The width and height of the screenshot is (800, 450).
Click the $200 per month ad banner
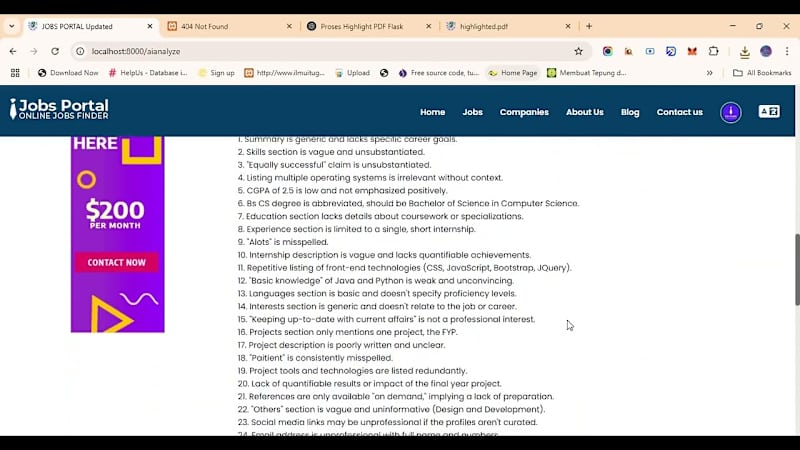click(x=117, y=234)
